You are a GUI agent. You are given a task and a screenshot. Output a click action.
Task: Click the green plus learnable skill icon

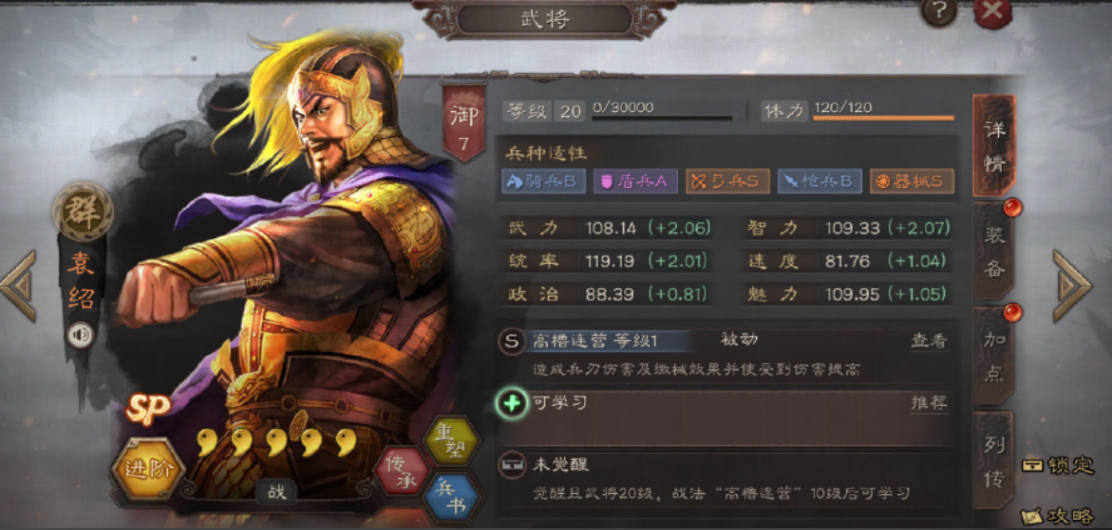coord(512,404)
